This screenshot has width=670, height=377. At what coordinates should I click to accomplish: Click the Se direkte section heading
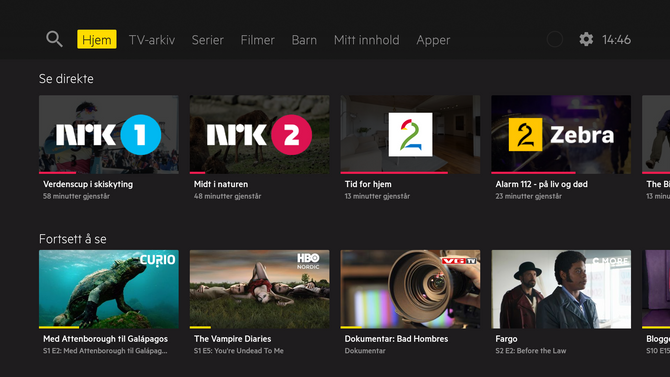coord(66,79)
